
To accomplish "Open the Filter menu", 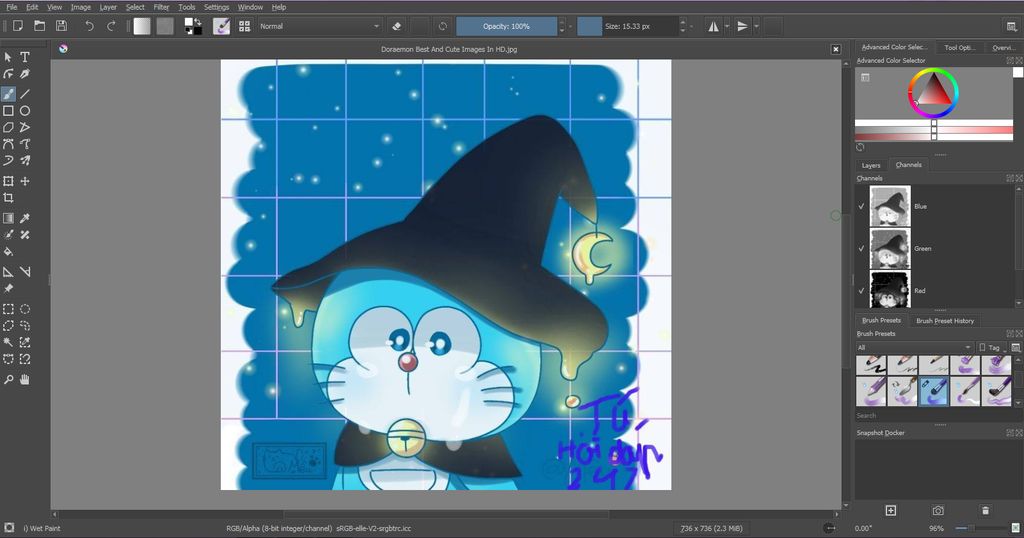I will pyautogui.click(x=161, y=7).
